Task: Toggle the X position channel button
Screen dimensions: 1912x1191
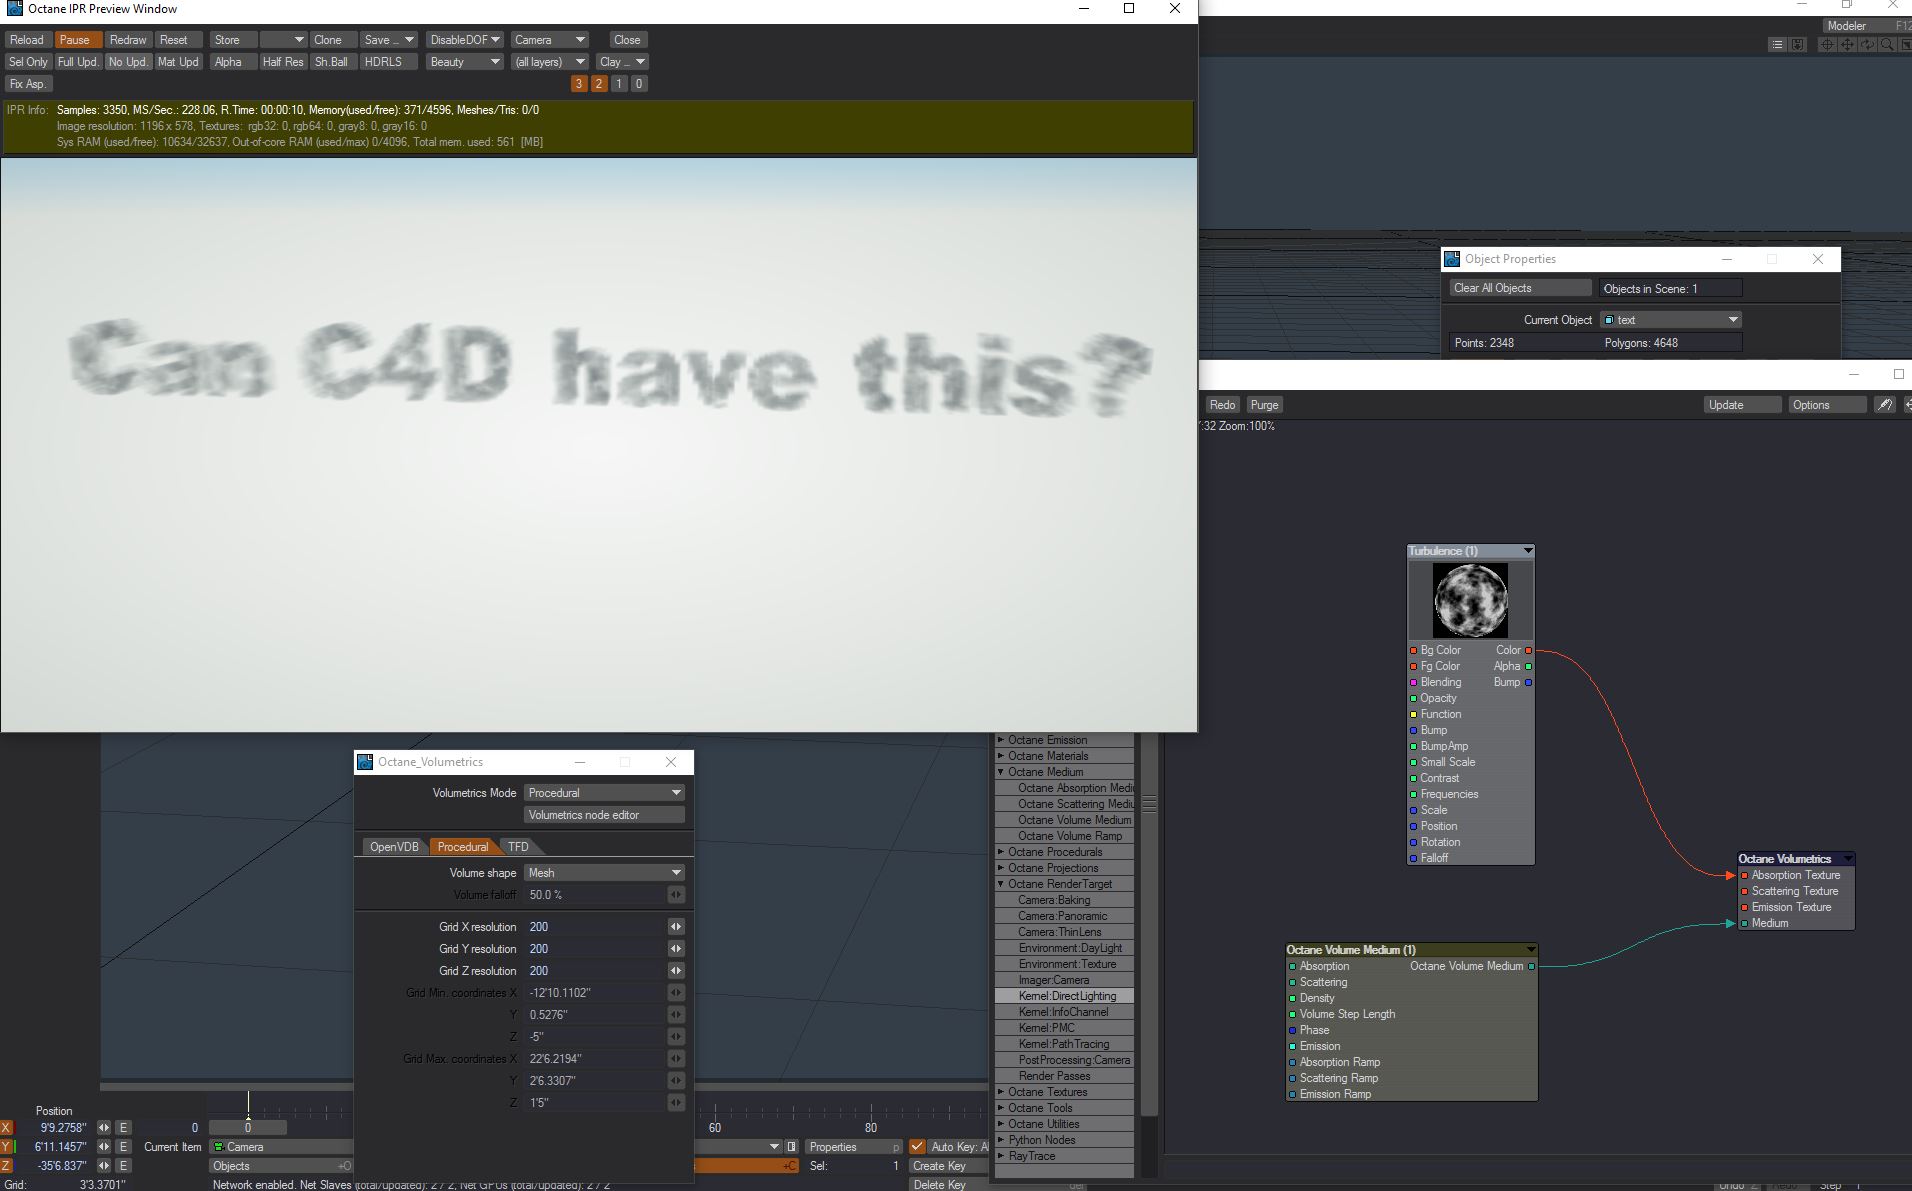Action: tap(7, 1128)
